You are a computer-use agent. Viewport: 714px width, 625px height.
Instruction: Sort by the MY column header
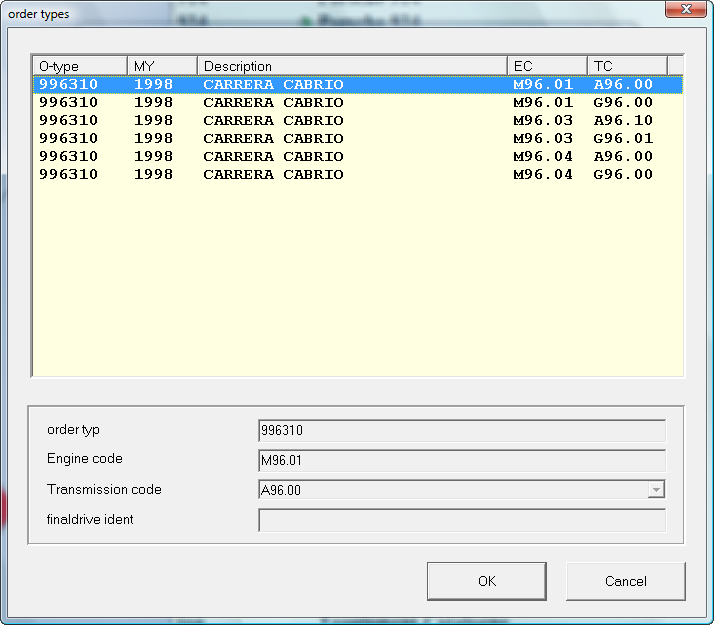(x=162, y=66)
